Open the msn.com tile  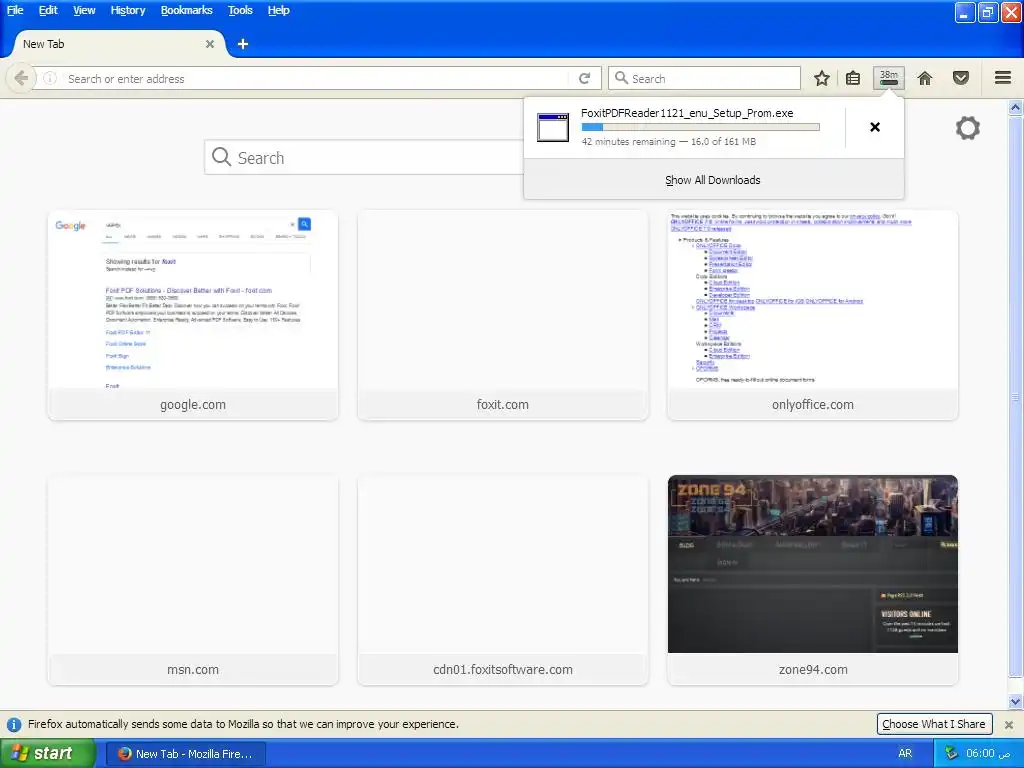coord(193,580)
